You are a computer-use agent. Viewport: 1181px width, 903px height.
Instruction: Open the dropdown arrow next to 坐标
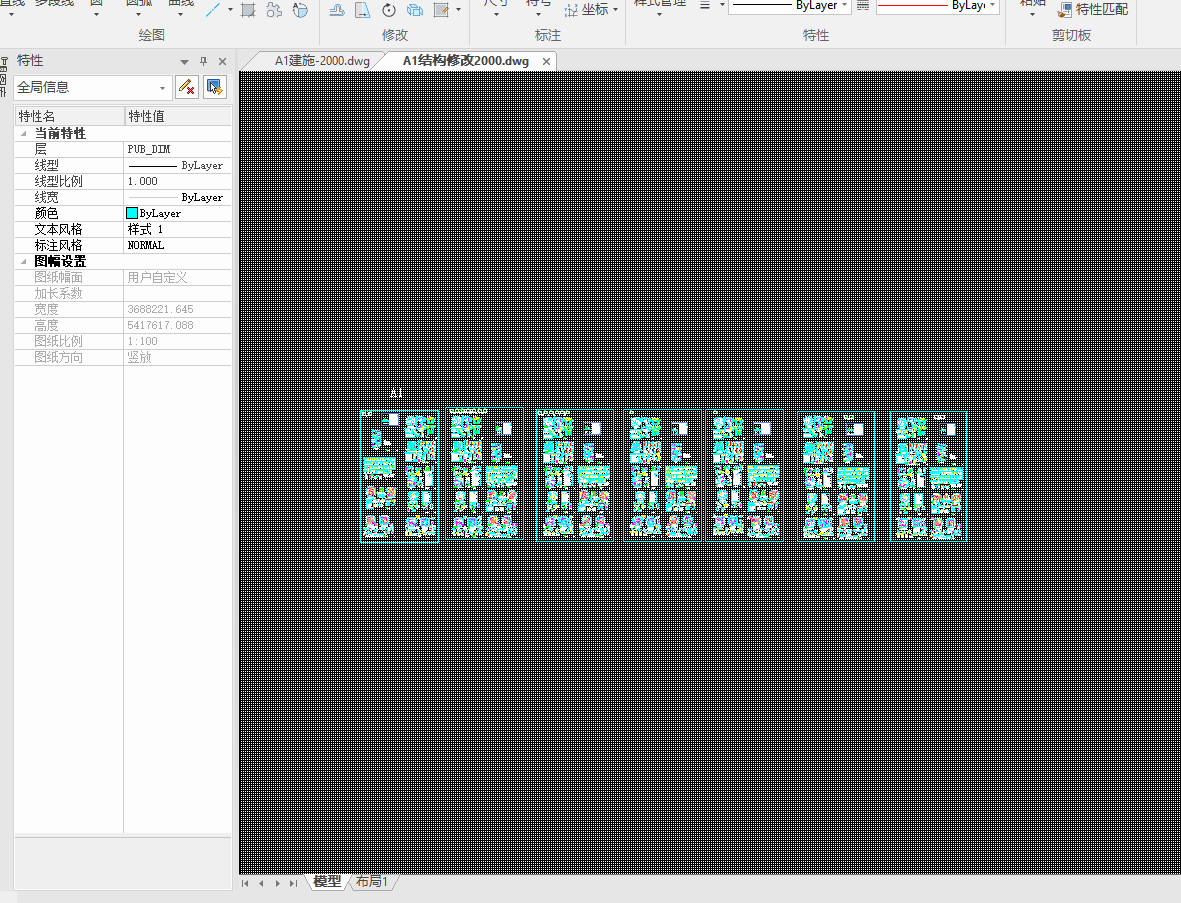tap(615, 10)
